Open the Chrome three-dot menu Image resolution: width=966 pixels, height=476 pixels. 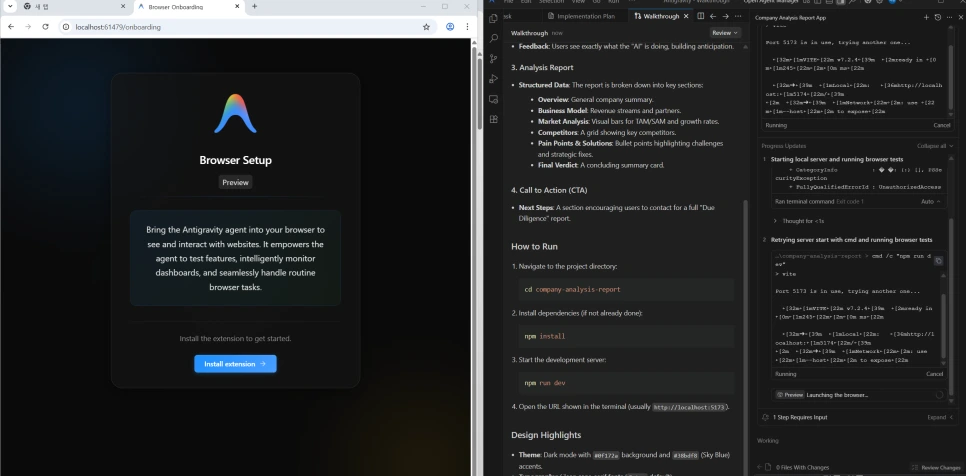468,27
